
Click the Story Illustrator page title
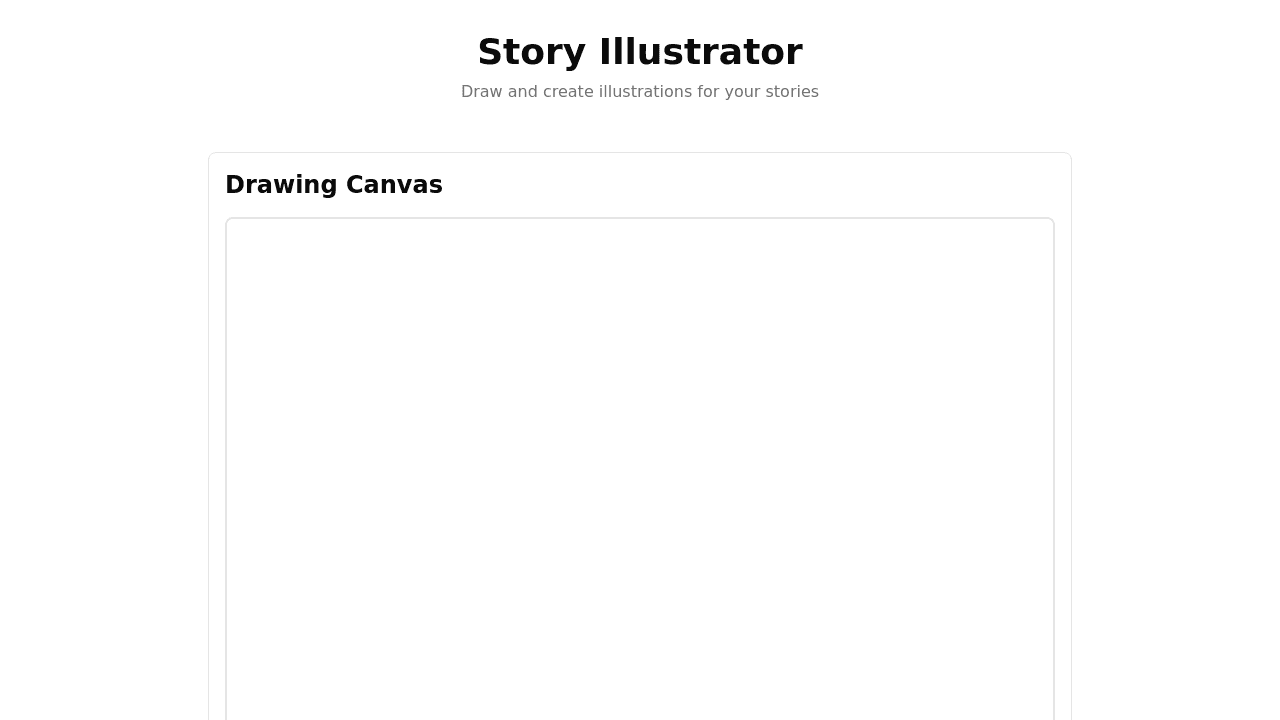tap(640, 52)
